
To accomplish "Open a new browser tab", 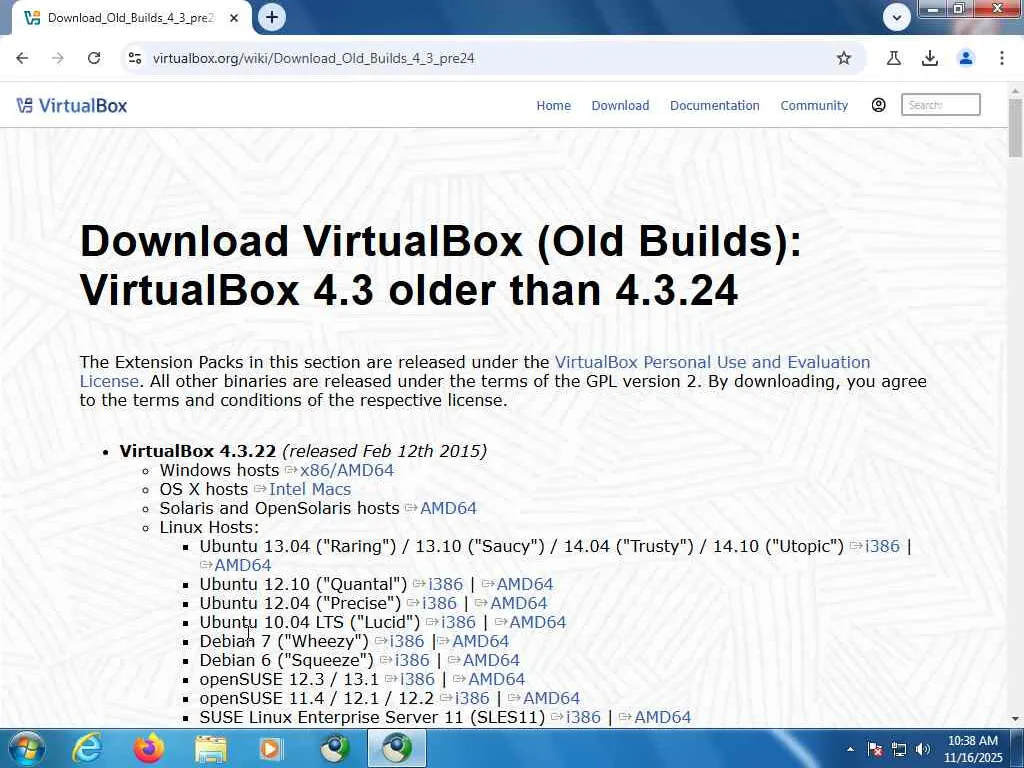I will (272, 18).
